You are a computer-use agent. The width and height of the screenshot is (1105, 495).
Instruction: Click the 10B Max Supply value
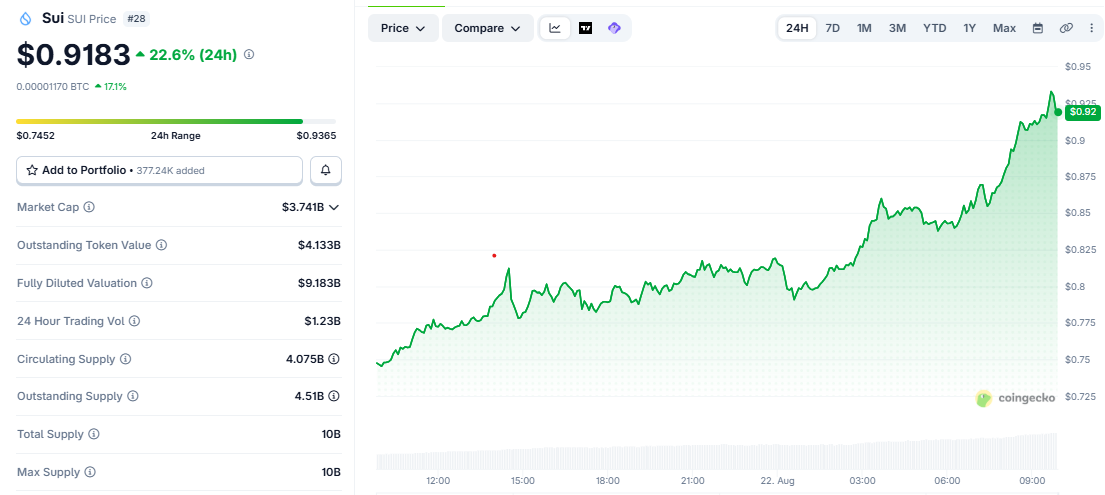click(x=331, y=472)
